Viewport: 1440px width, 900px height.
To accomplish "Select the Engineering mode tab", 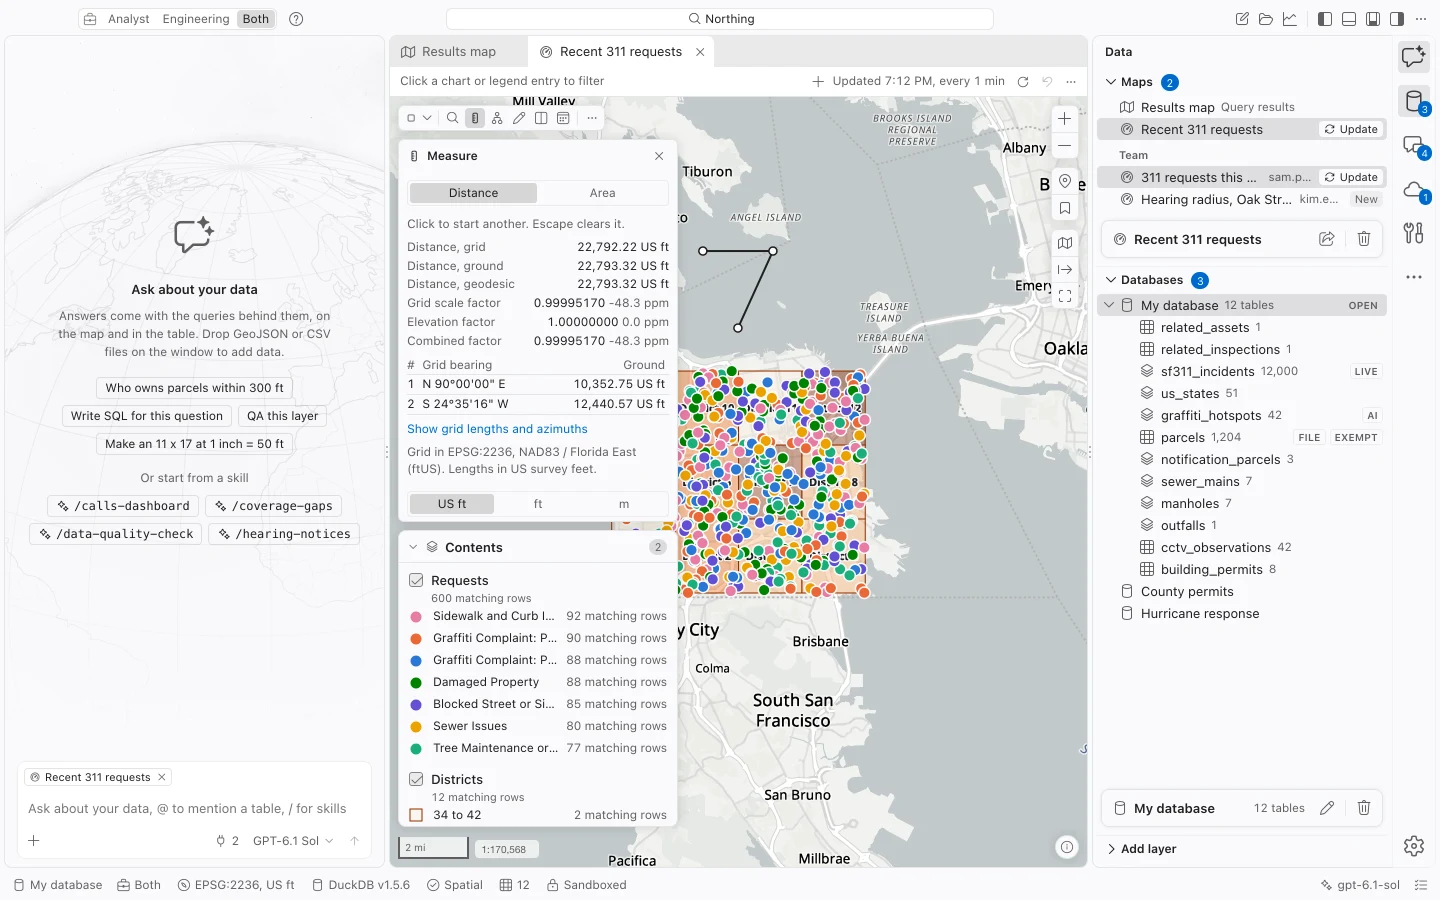I will [196, 19].
